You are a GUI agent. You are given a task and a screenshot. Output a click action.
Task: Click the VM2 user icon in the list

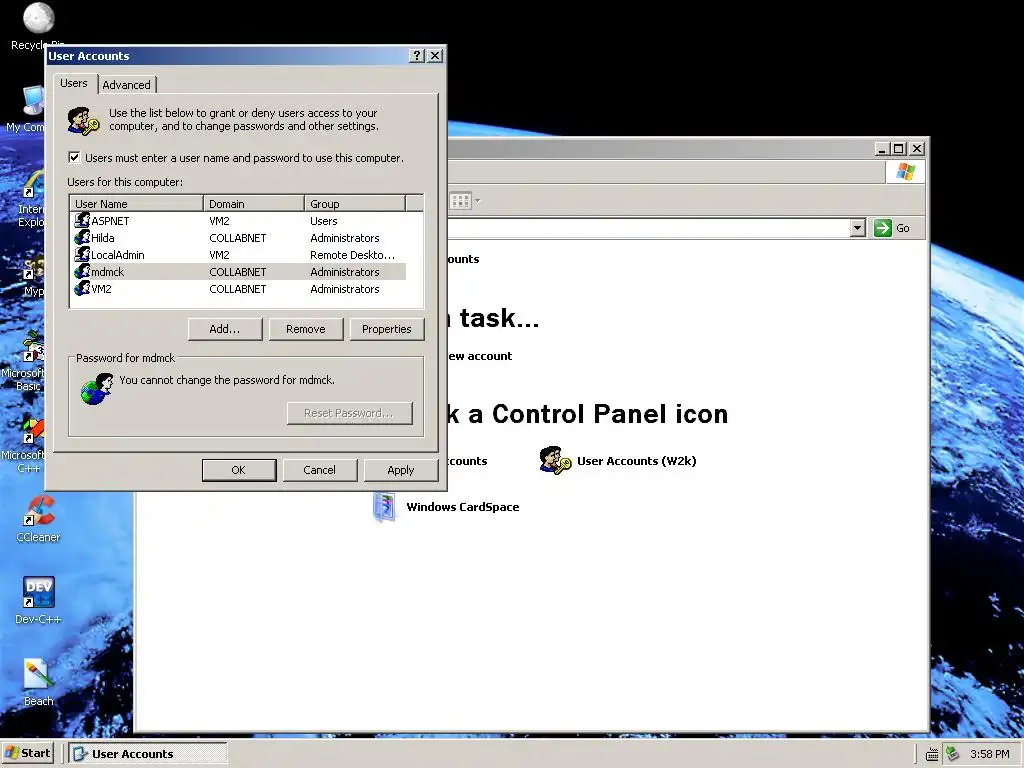(82, 289)
